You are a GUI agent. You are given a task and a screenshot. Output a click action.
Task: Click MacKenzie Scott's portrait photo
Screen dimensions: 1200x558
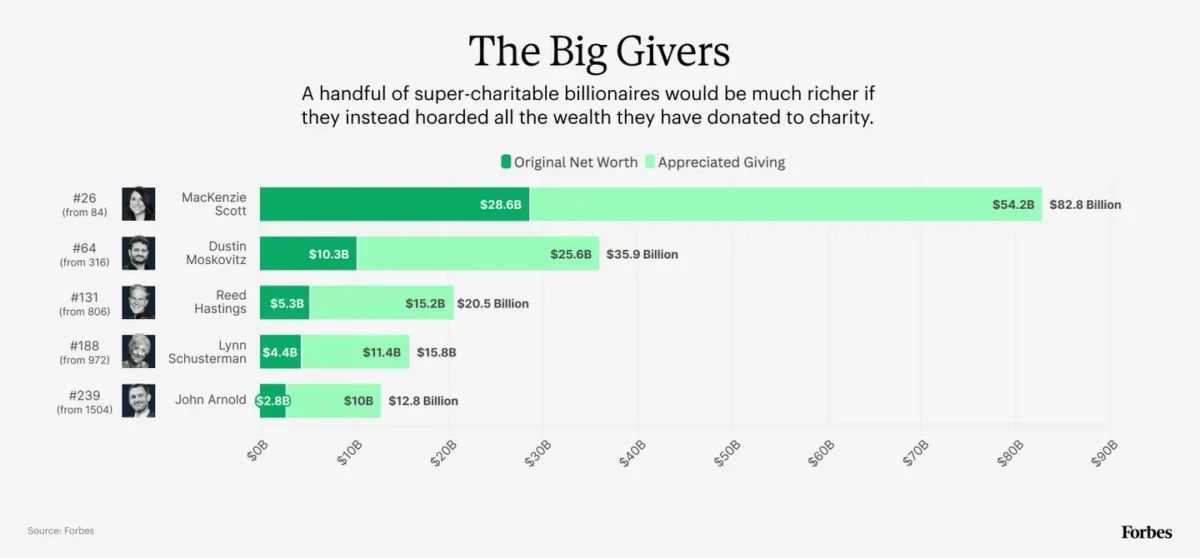point(138,204)
